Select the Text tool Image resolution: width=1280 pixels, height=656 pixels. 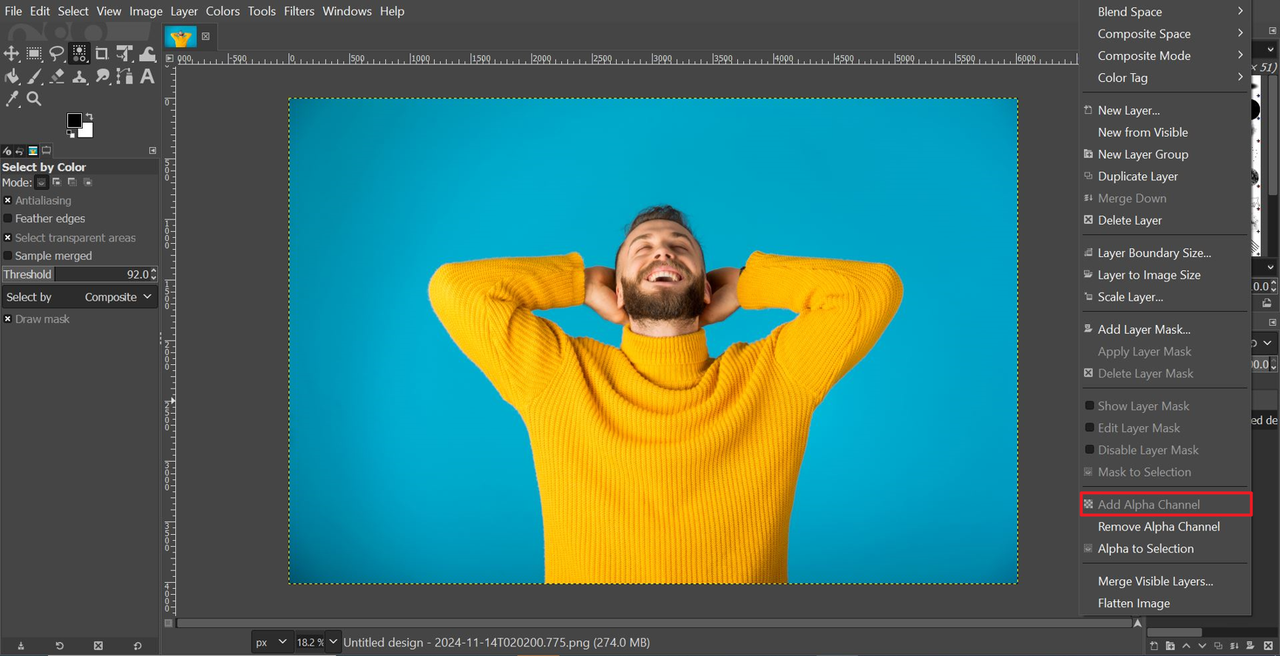tap(147, 76)
